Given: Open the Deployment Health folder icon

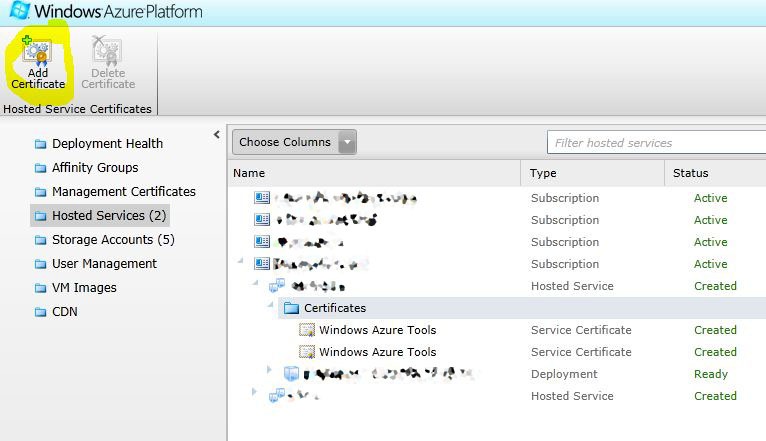Looking at the screenshot, I should tap(41, 144).
